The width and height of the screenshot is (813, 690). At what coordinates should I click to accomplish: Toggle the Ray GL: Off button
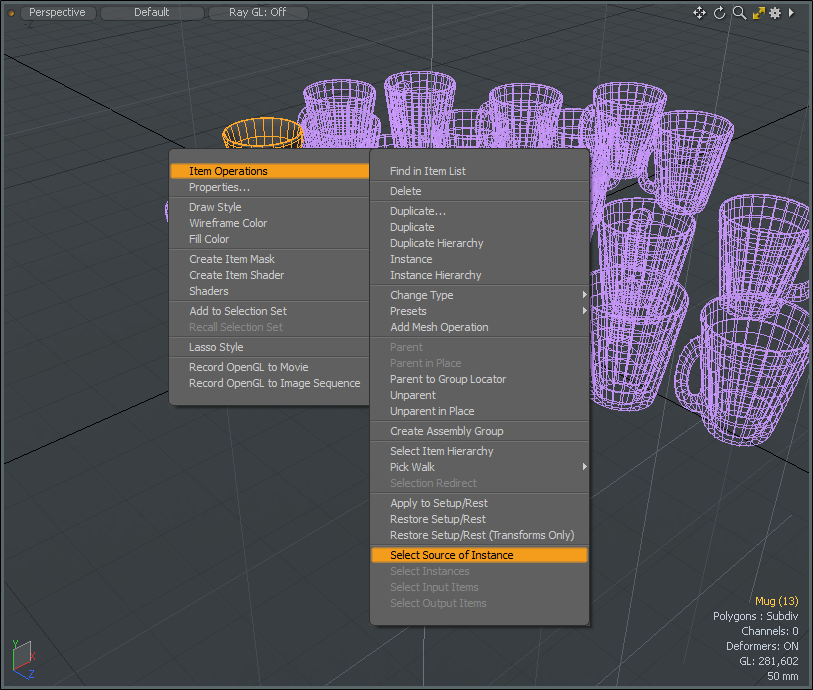click(257, 13)
